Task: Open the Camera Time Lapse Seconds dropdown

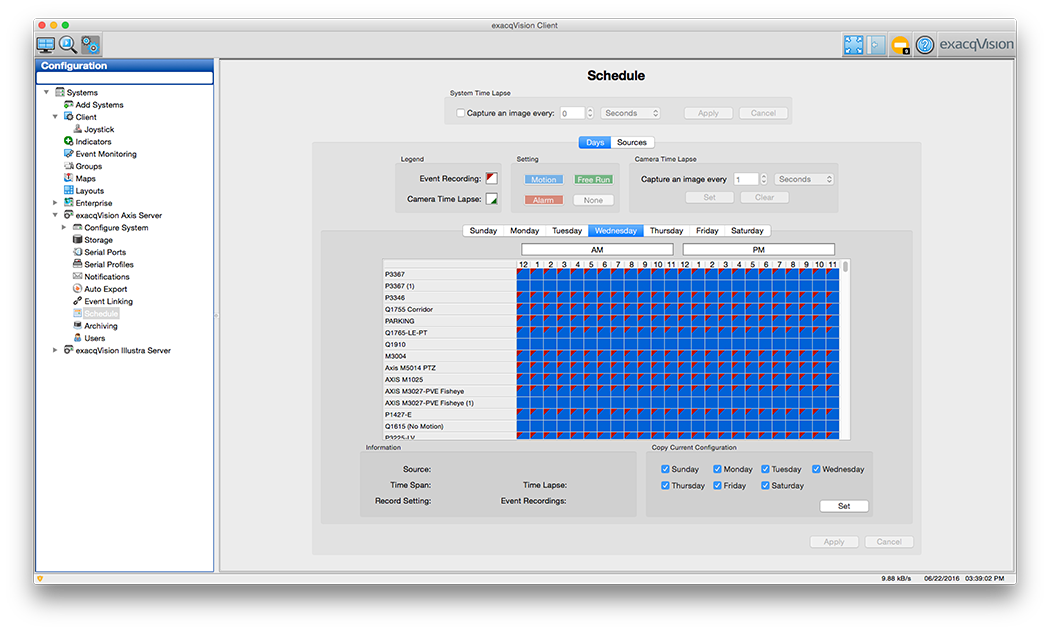Action: tap(804, 179)
